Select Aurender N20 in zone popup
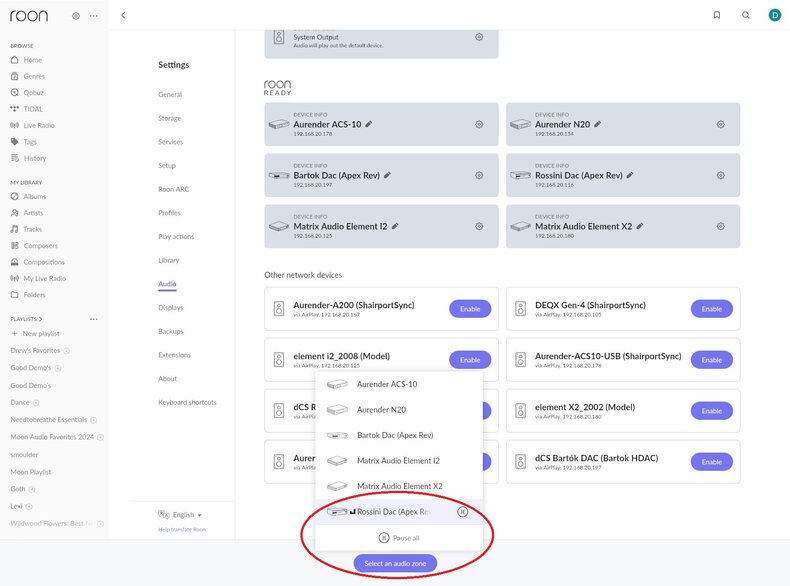 pos(381,410)
